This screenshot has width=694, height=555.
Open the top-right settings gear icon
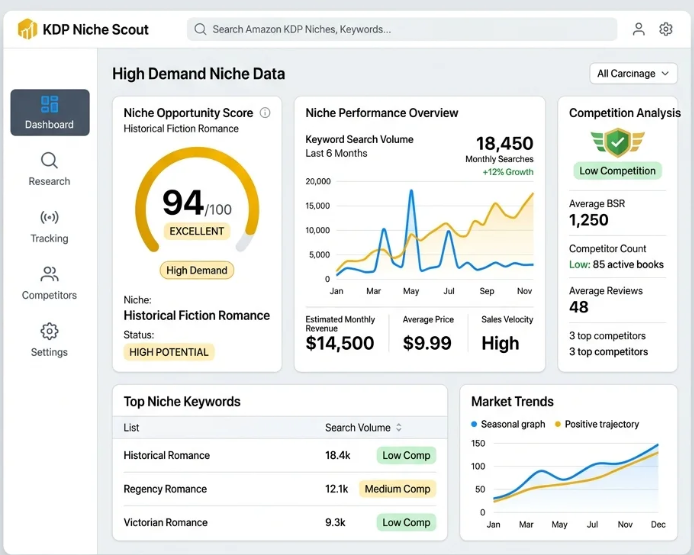point(666,29)
